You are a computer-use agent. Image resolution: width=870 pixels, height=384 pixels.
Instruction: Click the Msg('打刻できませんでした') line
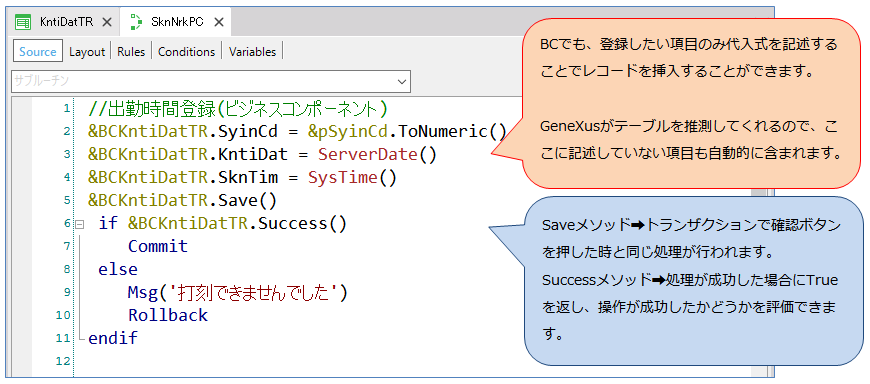point(237,292)
